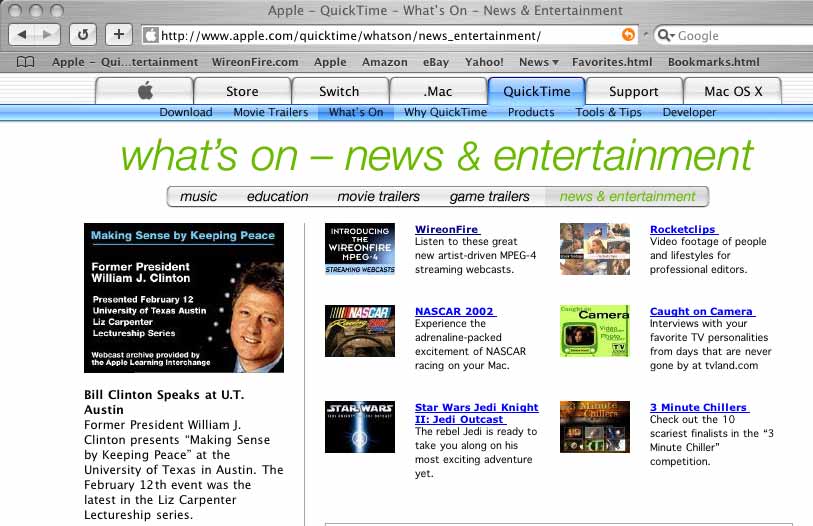The image size is (813, 526).
Task: Click the Safari back arrow button
Action: [22, 35]
